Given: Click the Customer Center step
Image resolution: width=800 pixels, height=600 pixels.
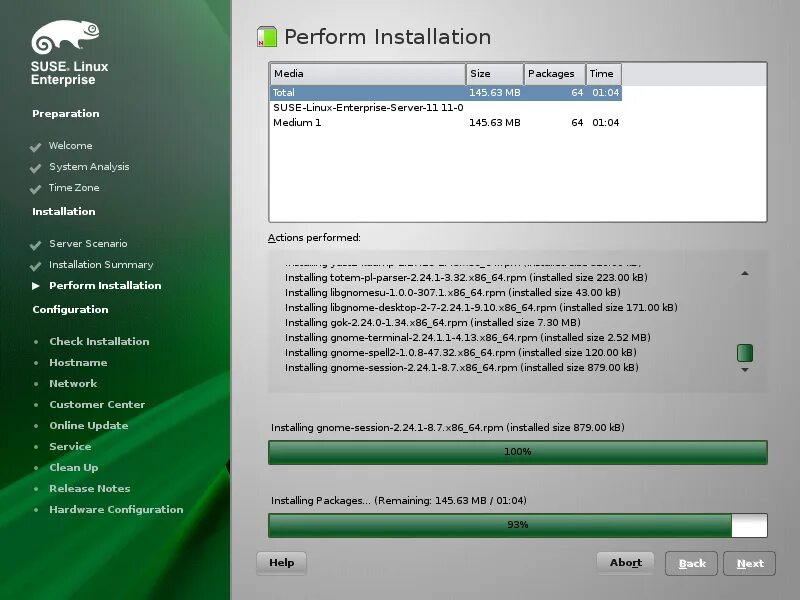Looking at the screenshot, I should pyautogui.click(x=97, y=404).
